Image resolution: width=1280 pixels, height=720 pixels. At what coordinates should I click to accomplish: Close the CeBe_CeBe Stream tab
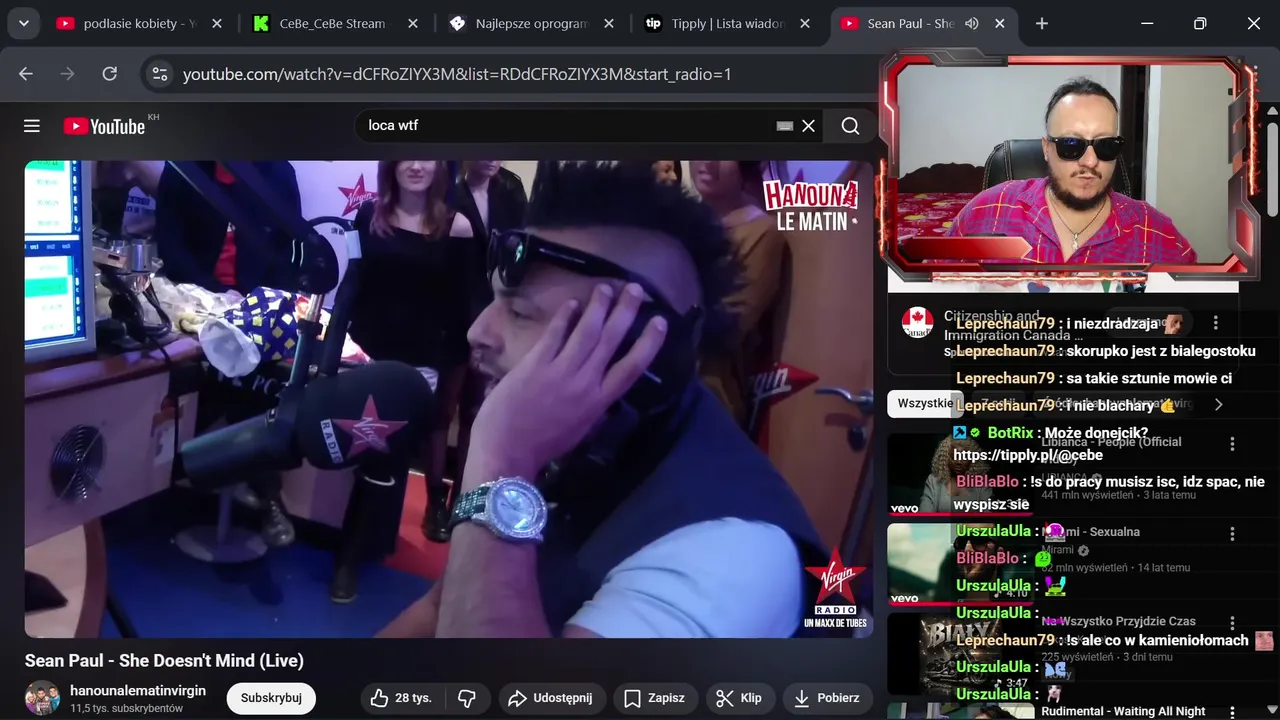[x=413, y=23]
